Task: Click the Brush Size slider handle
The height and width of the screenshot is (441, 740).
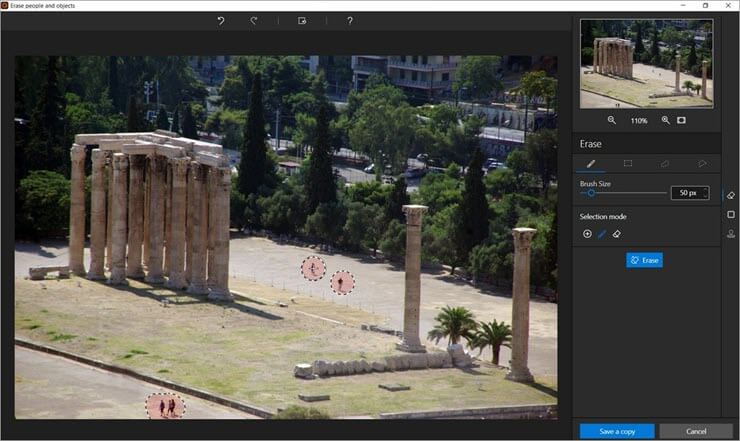Action: (x=591, y=193)
